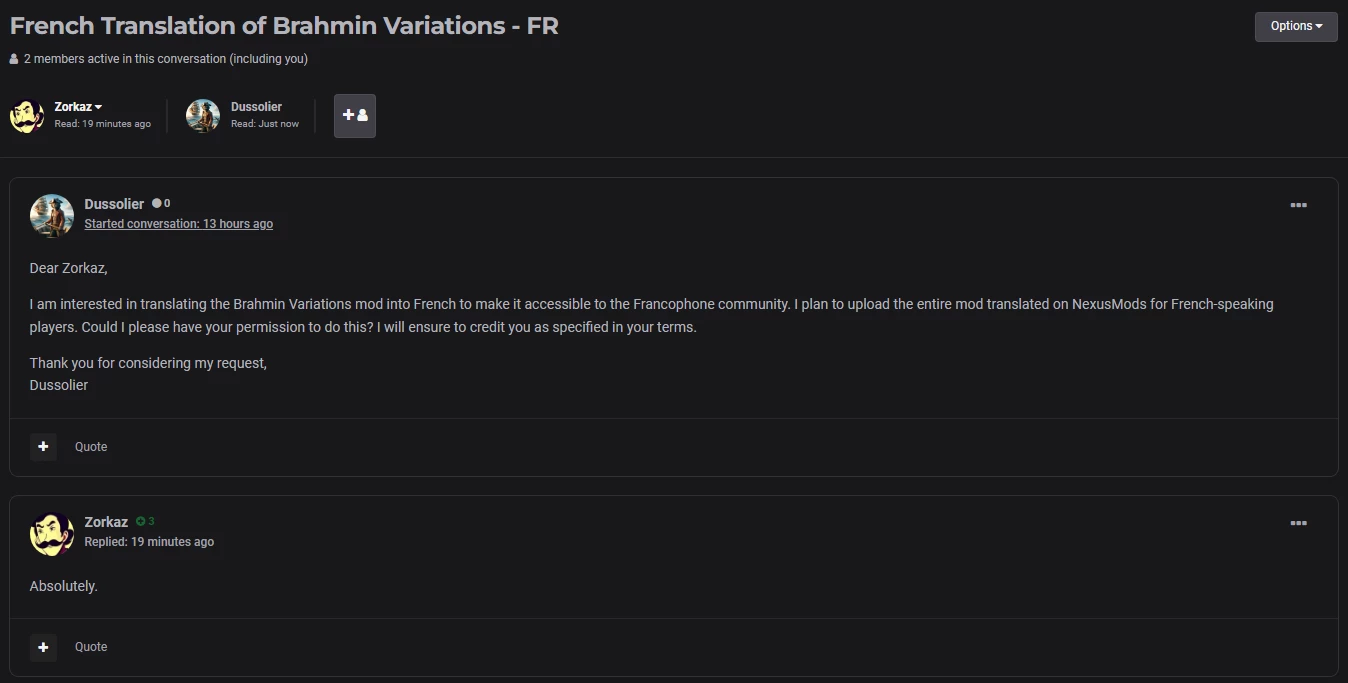This screenshot has width=1348, height=683.
Task: Open Dussolier's author name on first message
Action: (114, 204)
